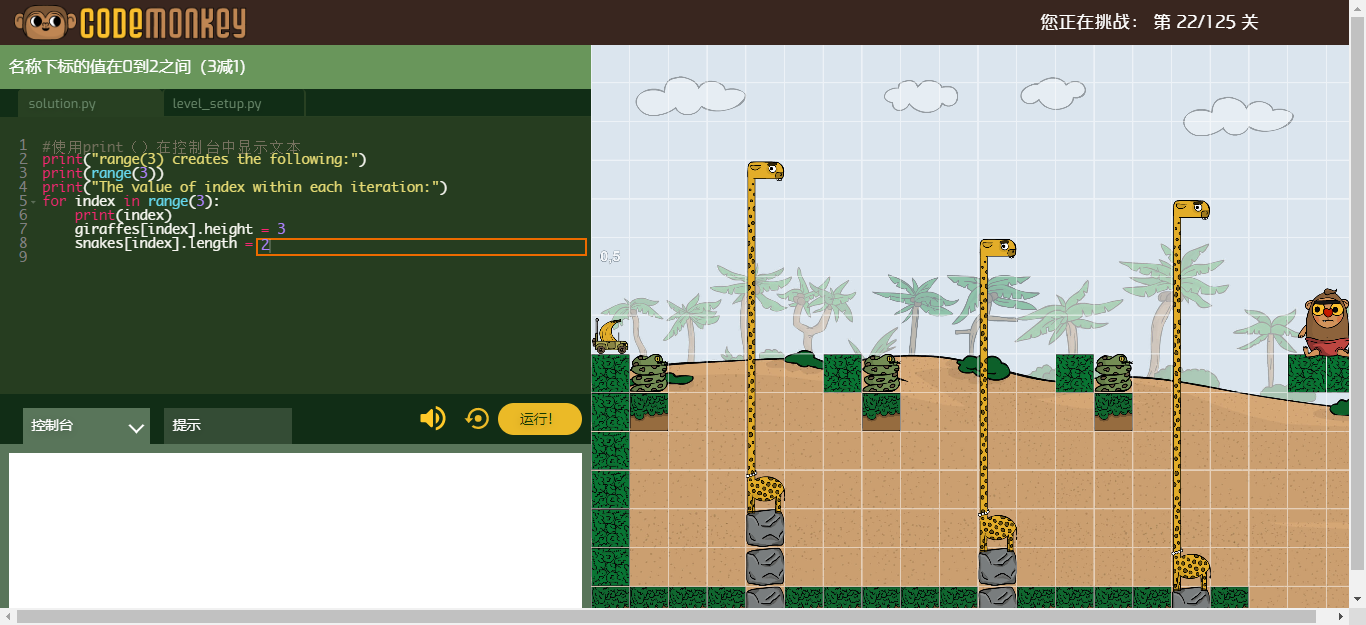
Task: Click the print(range(3)) code line
Action: click(103, 173)
